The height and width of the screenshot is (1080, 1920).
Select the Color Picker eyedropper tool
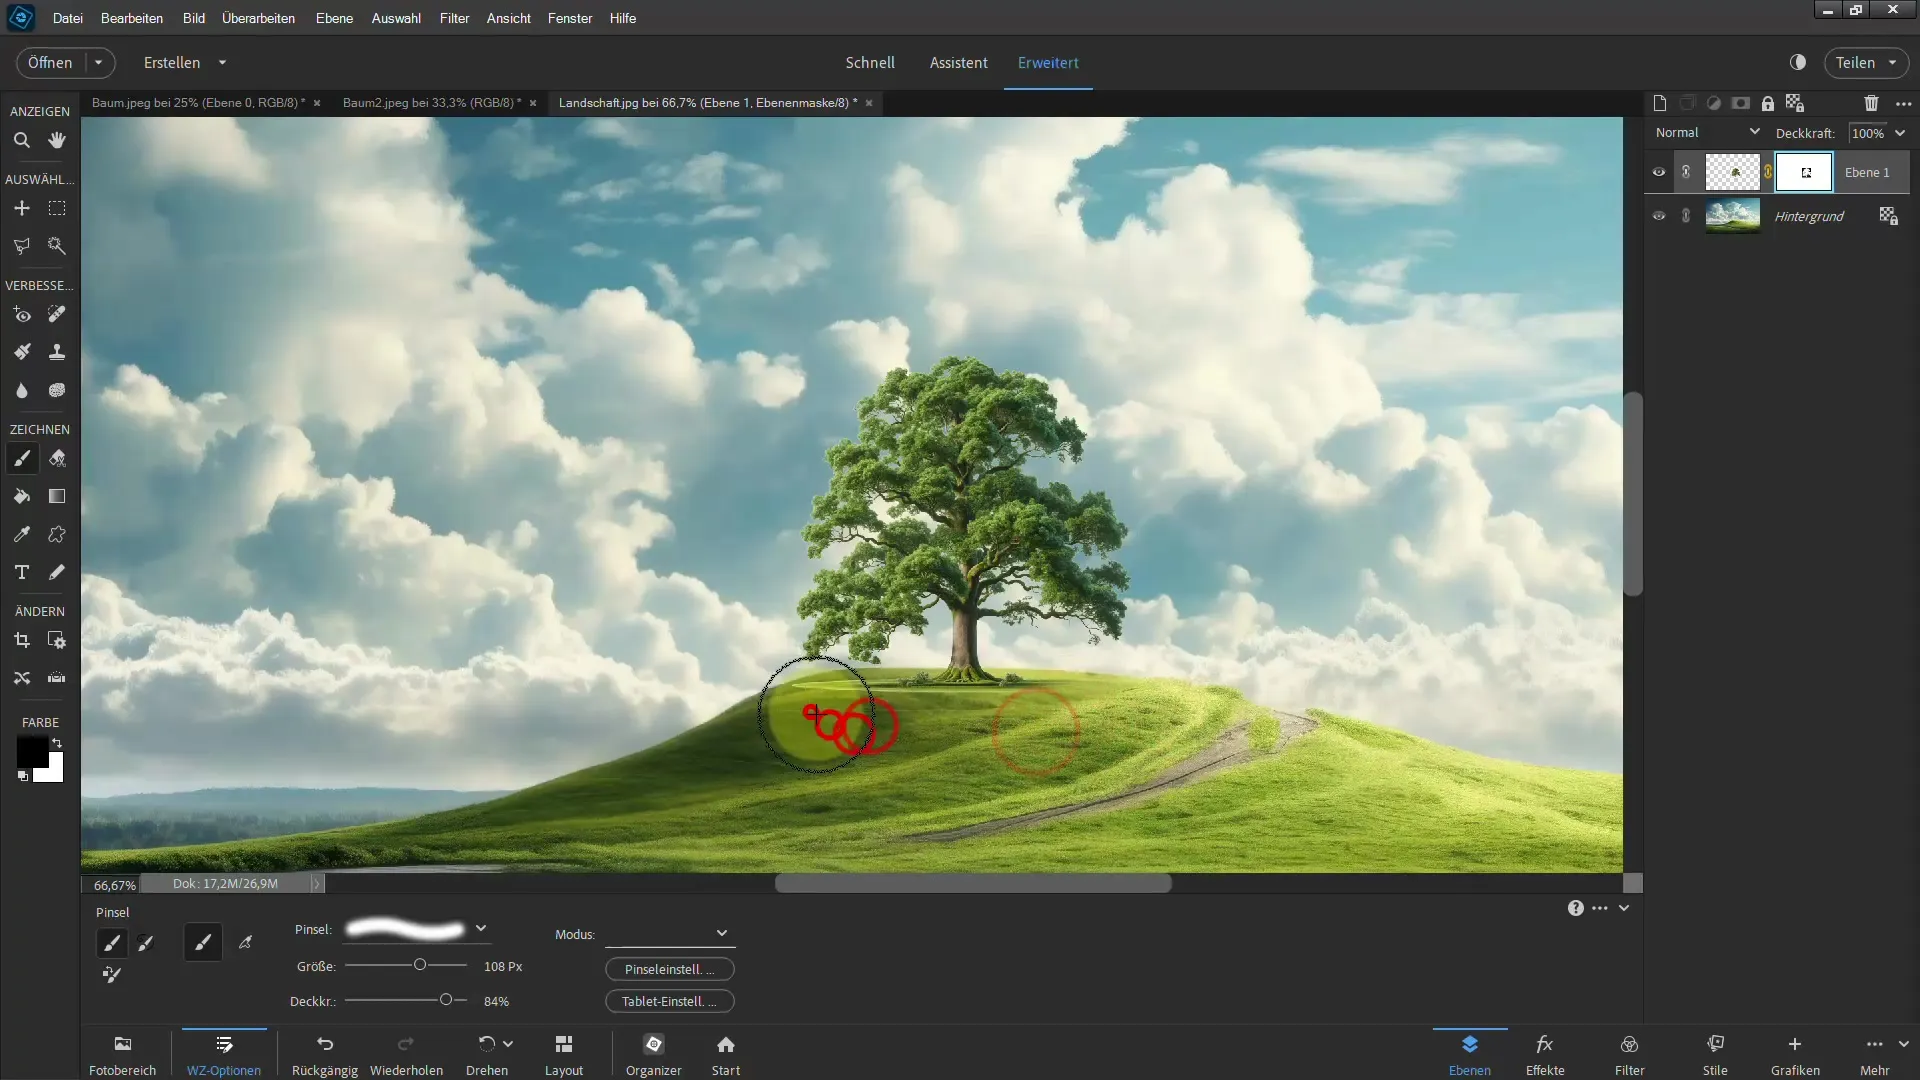coord(21,534)
